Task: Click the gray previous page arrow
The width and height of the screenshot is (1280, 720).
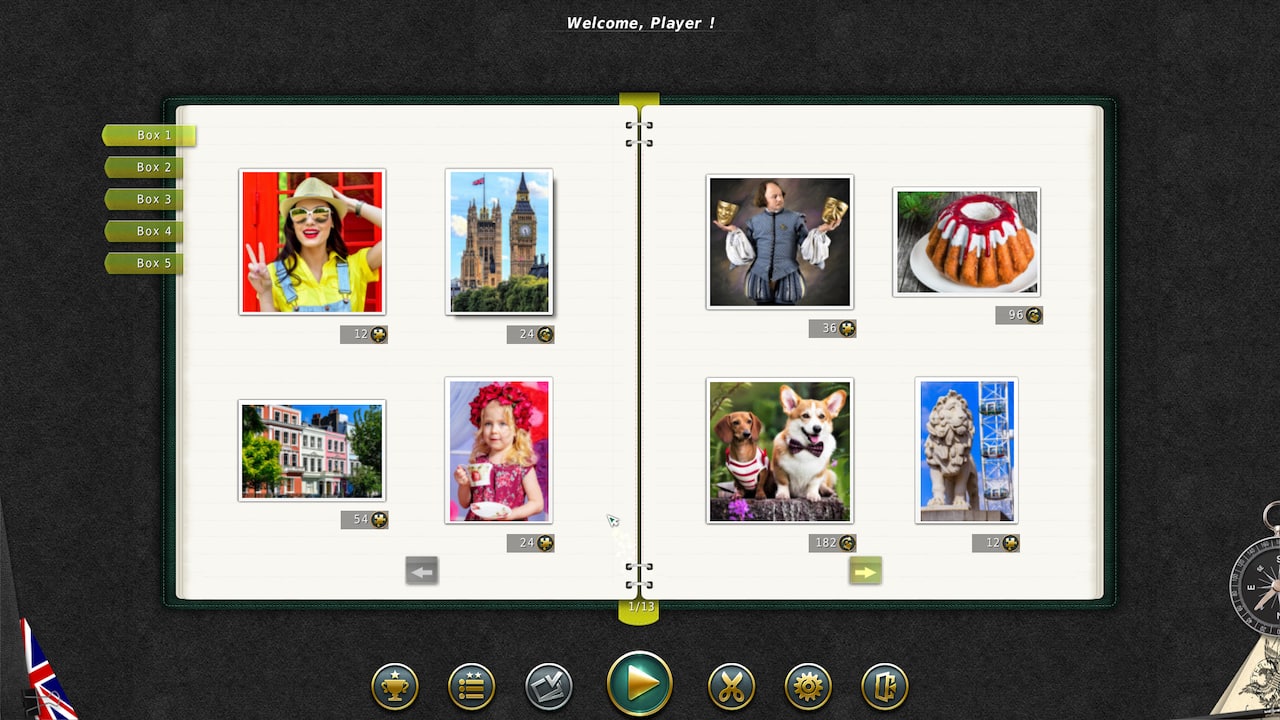Action: coord(422,571)
